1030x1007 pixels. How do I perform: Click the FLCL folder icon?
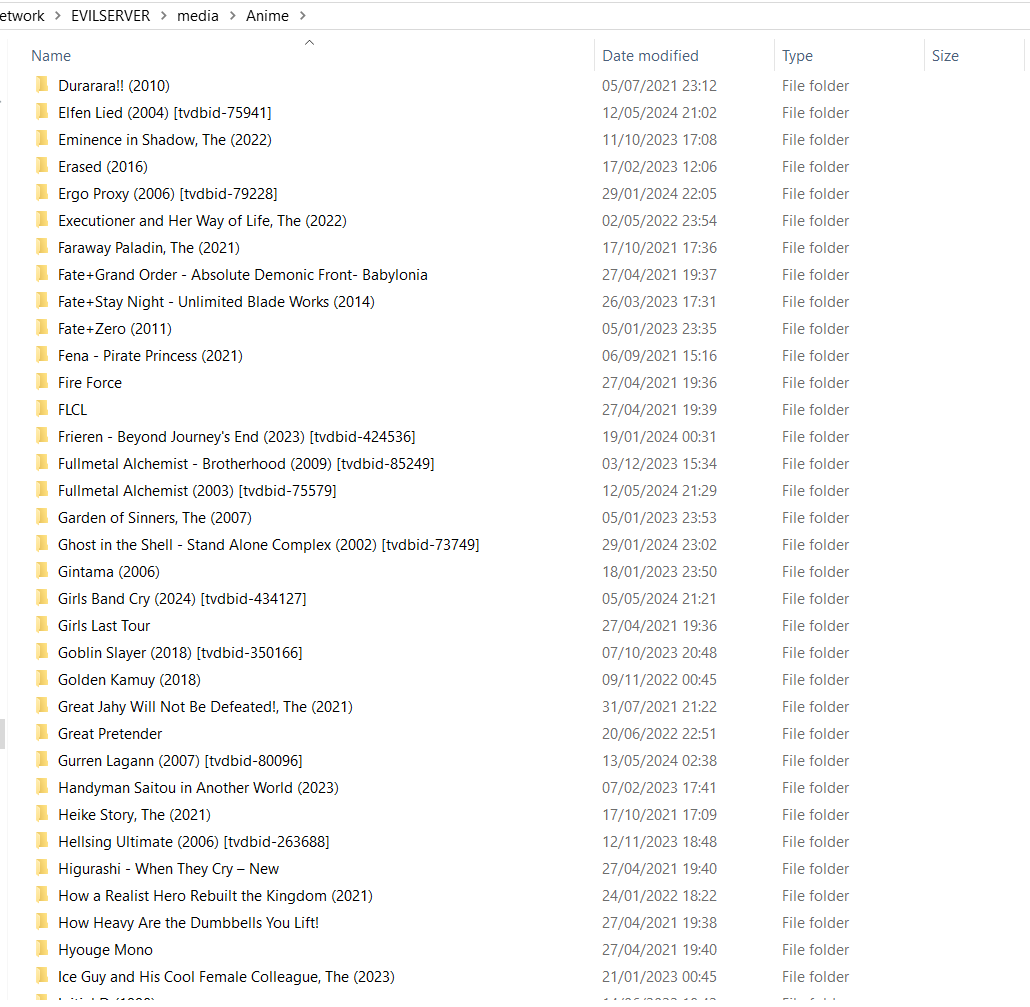[42, 408]
